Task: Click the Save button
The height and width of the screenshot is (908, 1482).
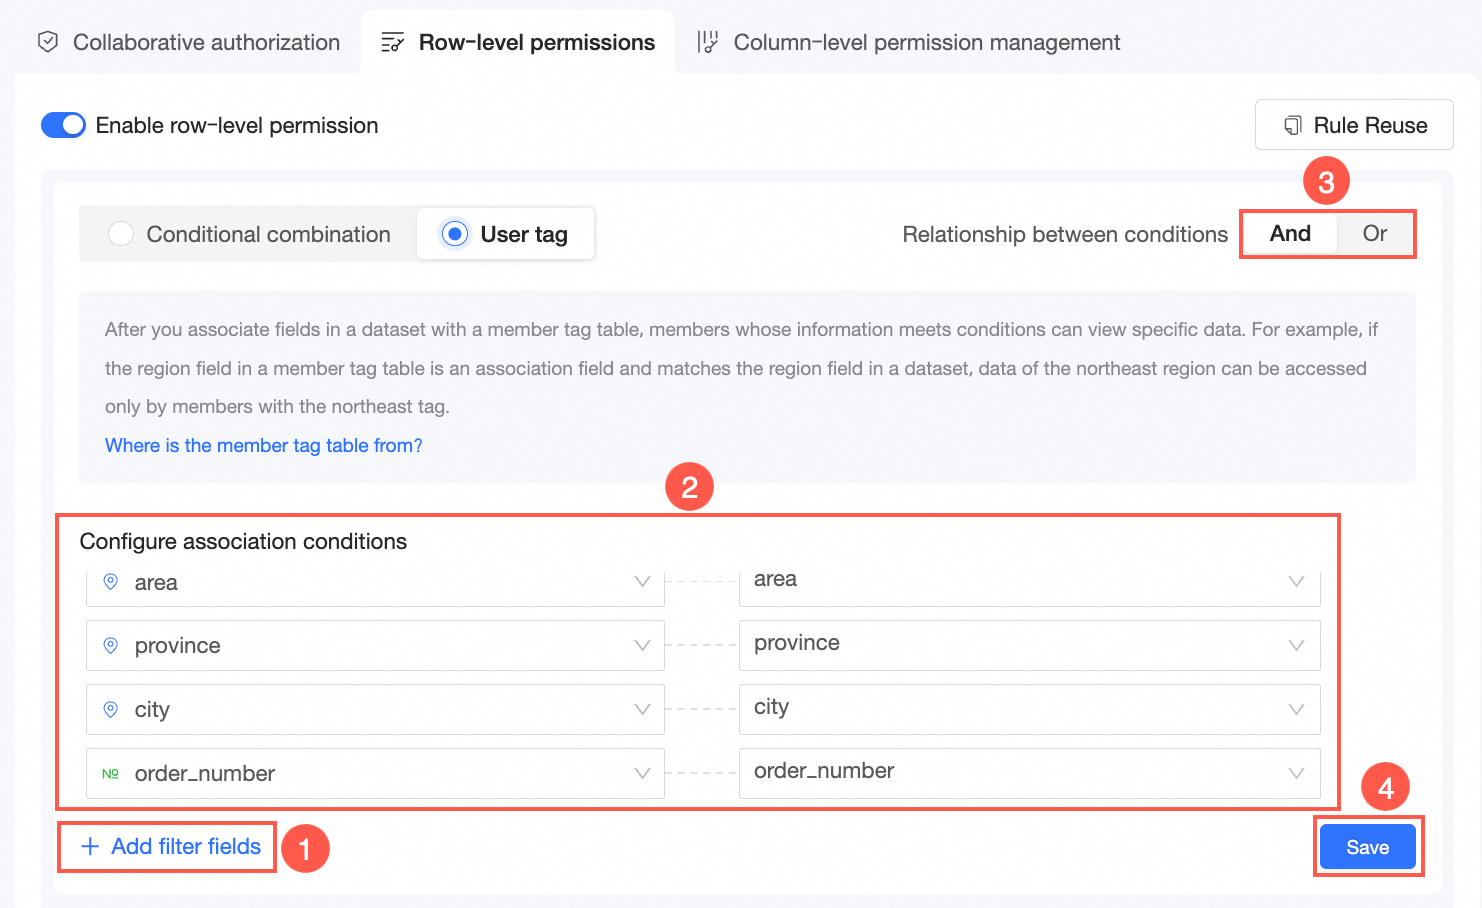Action: pyautogui.click(x=1367, y=847)
